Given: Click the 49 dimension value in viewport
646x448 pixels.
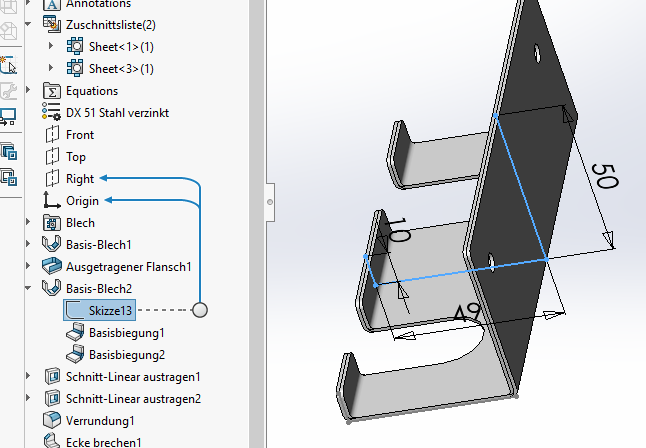Looking at the screenshot, I should [467, 313].
